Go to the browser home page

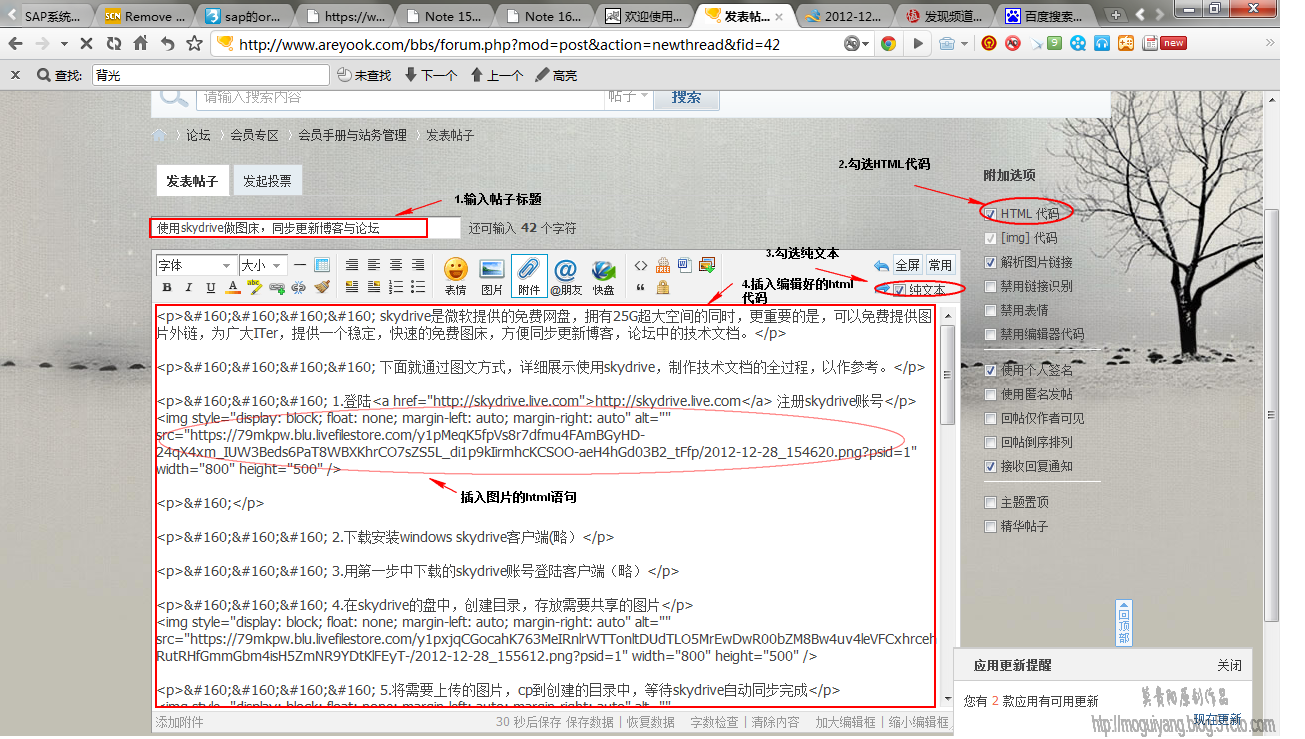click(141, 44)
